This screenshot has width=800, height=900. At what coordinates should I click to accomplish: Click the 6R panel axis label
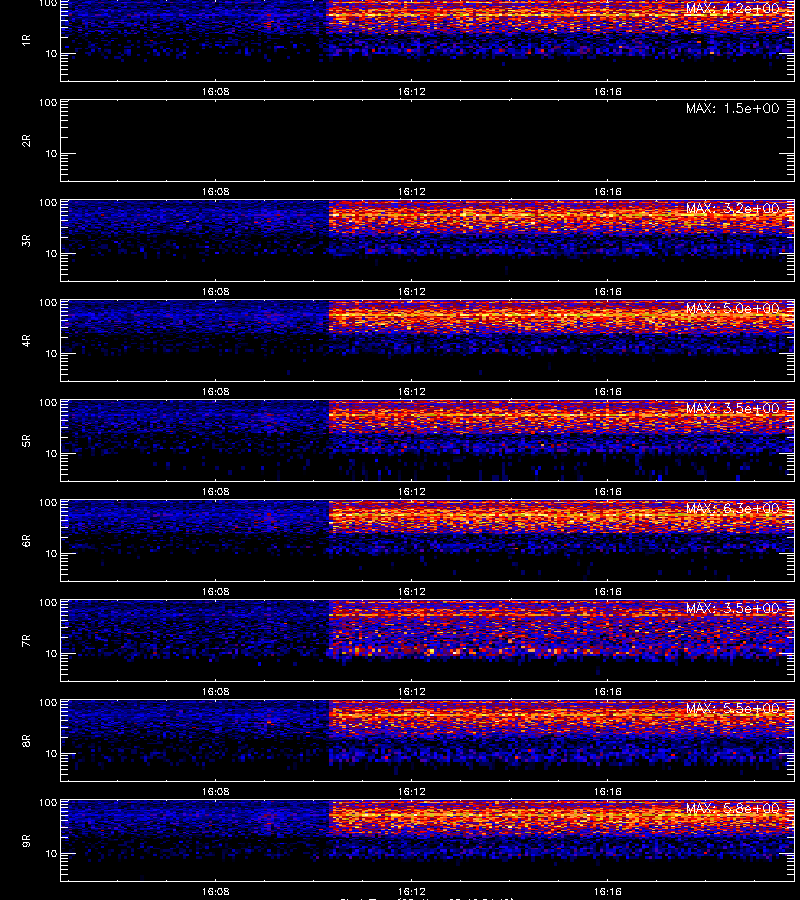click(x=26, y=540)
